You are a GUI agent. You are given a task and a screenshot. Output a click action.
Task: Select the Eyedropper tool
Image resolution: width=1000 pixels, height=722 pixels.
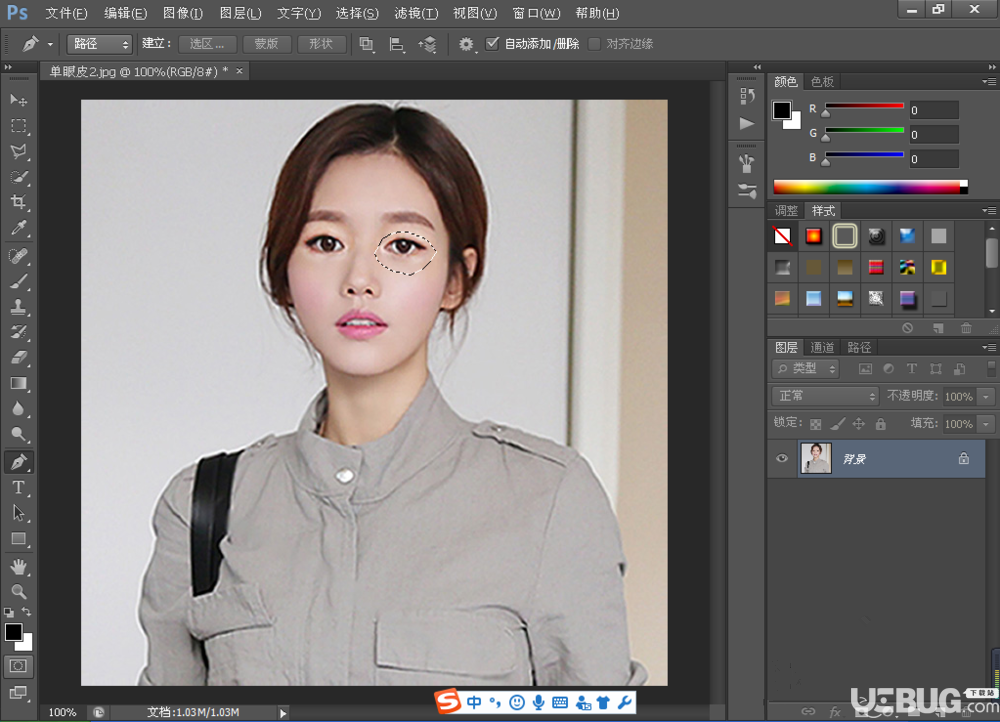(x=18, y=228)
